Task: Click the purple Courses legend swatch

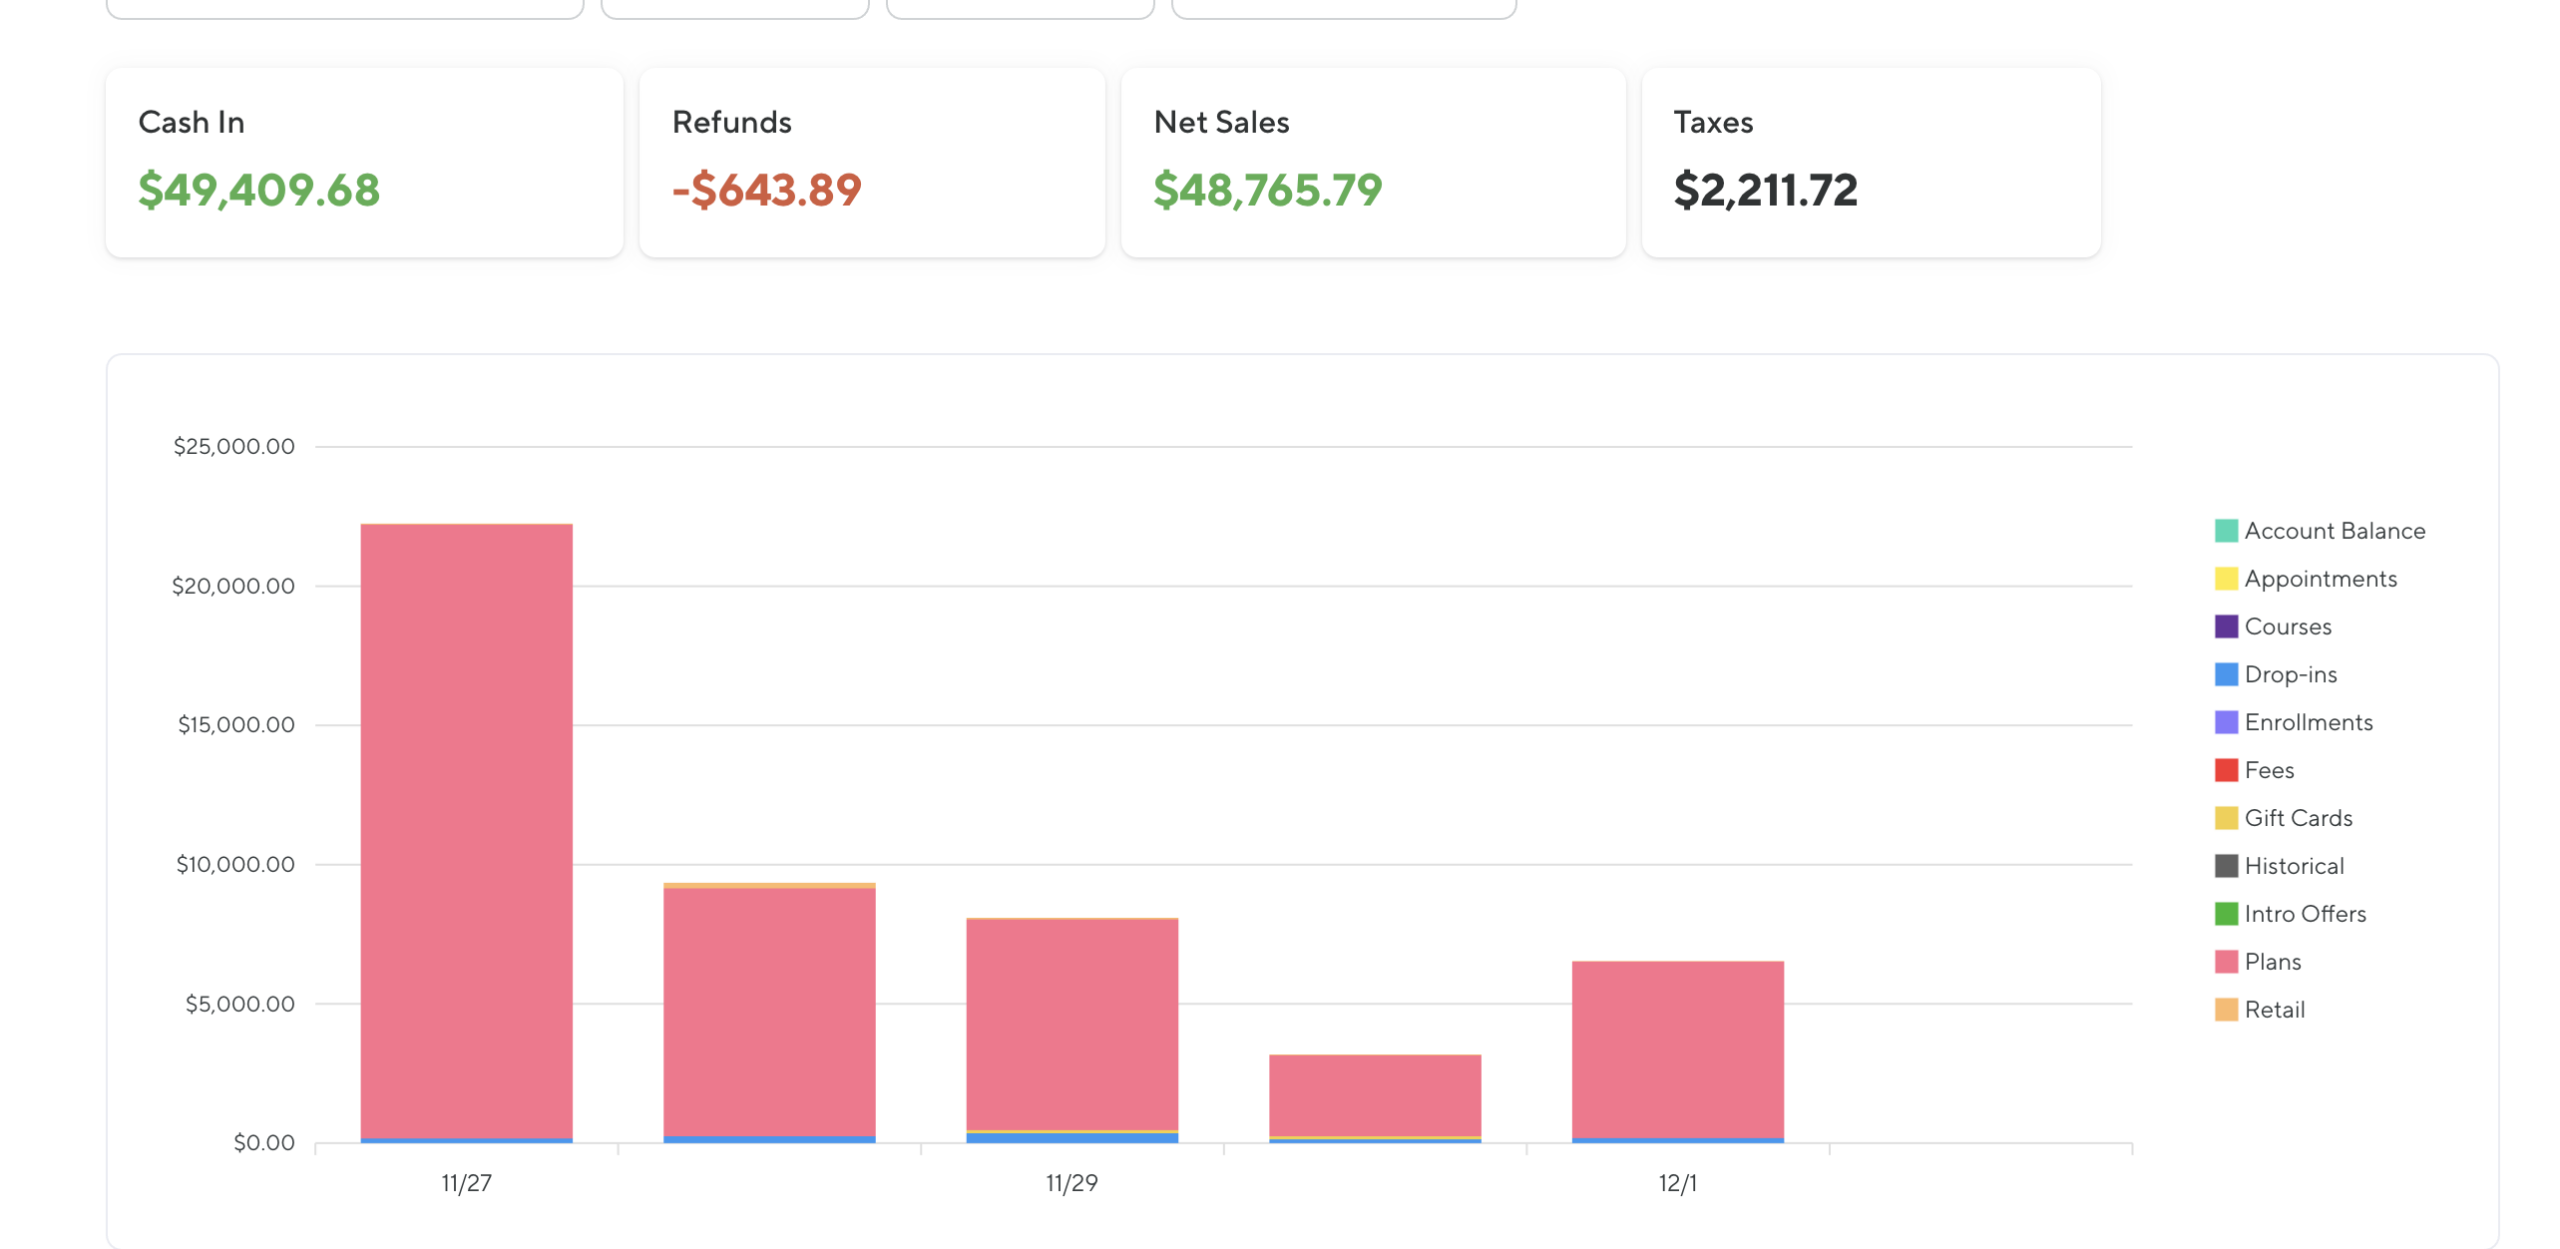Action: [x=2225, y=627]
